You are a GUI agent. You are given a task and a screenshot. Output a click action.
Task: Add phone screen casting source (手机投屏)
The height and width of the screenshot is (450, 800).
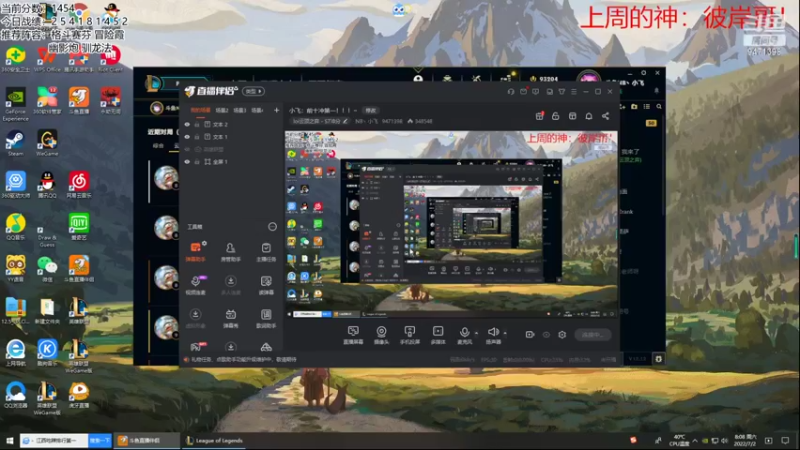410,335
